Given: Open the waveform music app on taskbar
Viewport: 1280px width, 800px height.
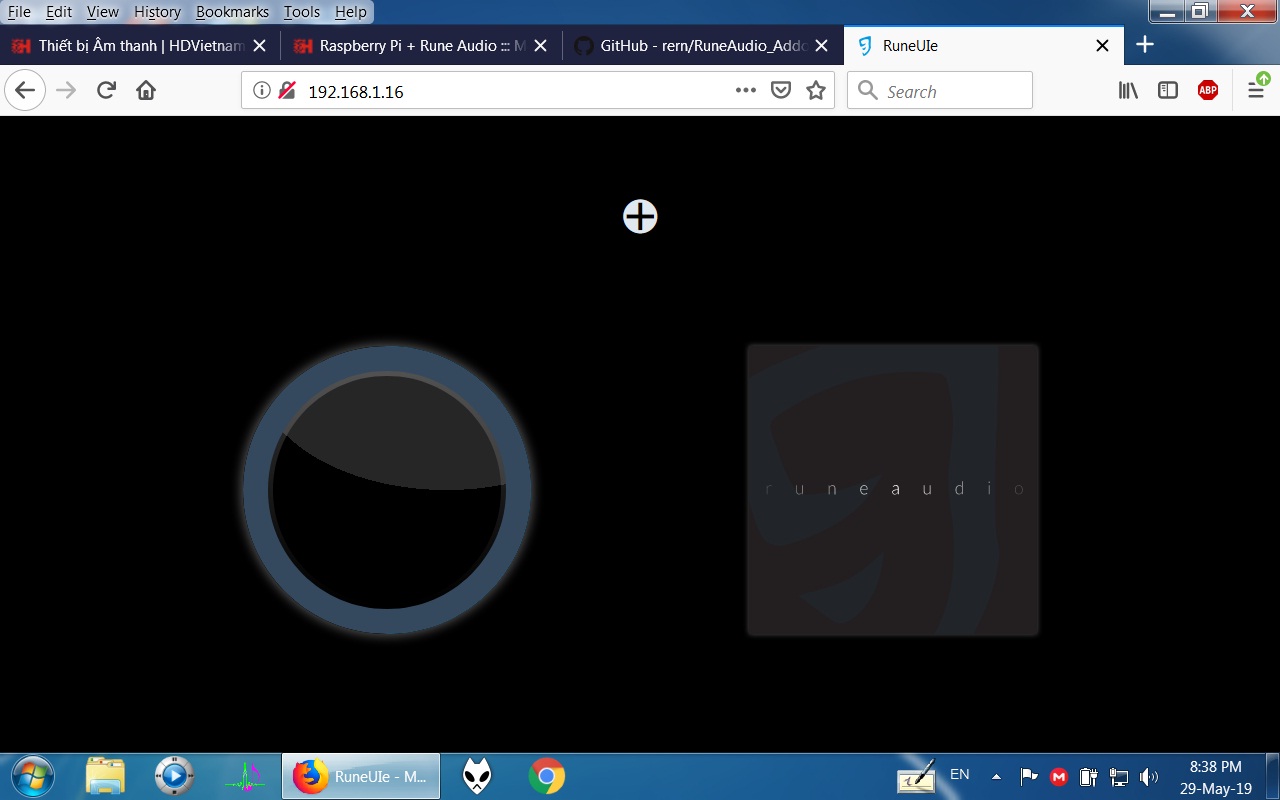Looking at the screenshot, I should [243, 776].
